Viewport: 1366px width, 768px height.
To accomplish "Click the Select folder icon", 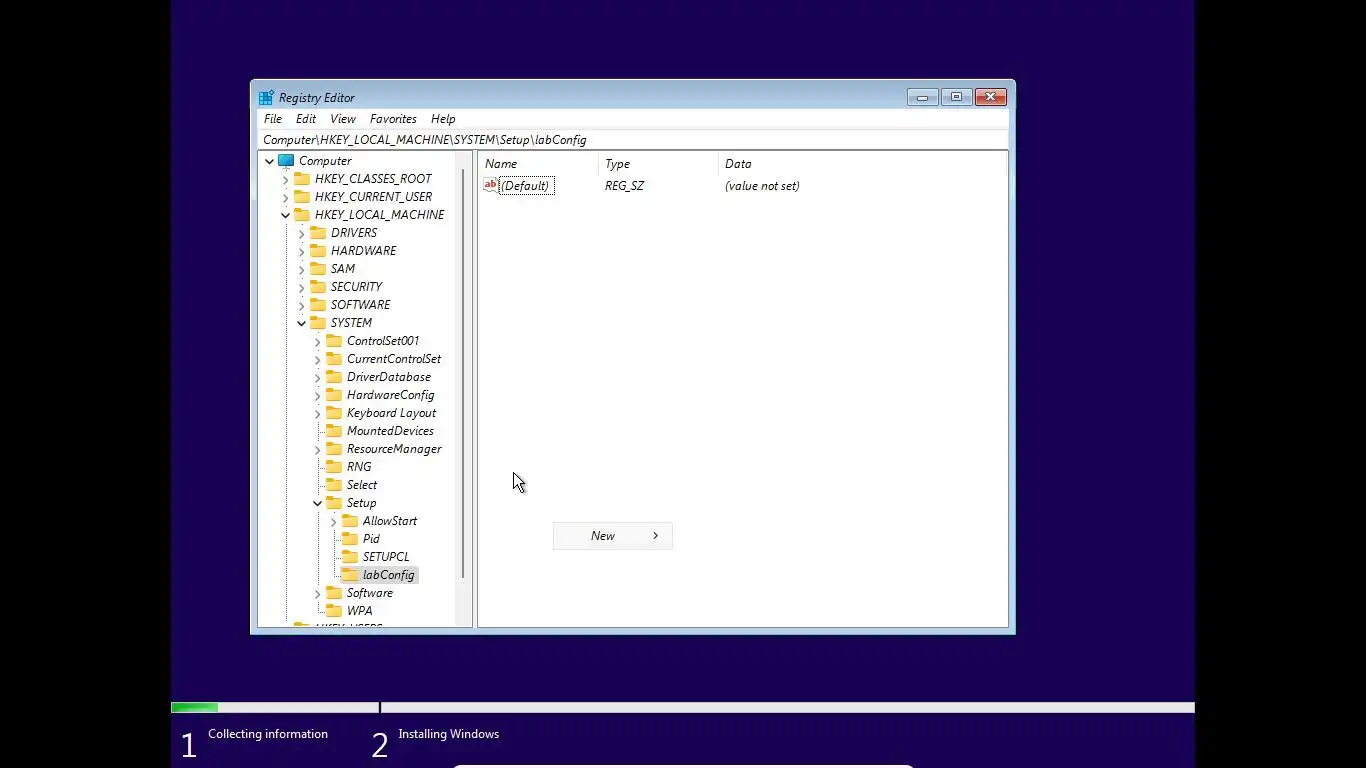I will tap(334, 485).
